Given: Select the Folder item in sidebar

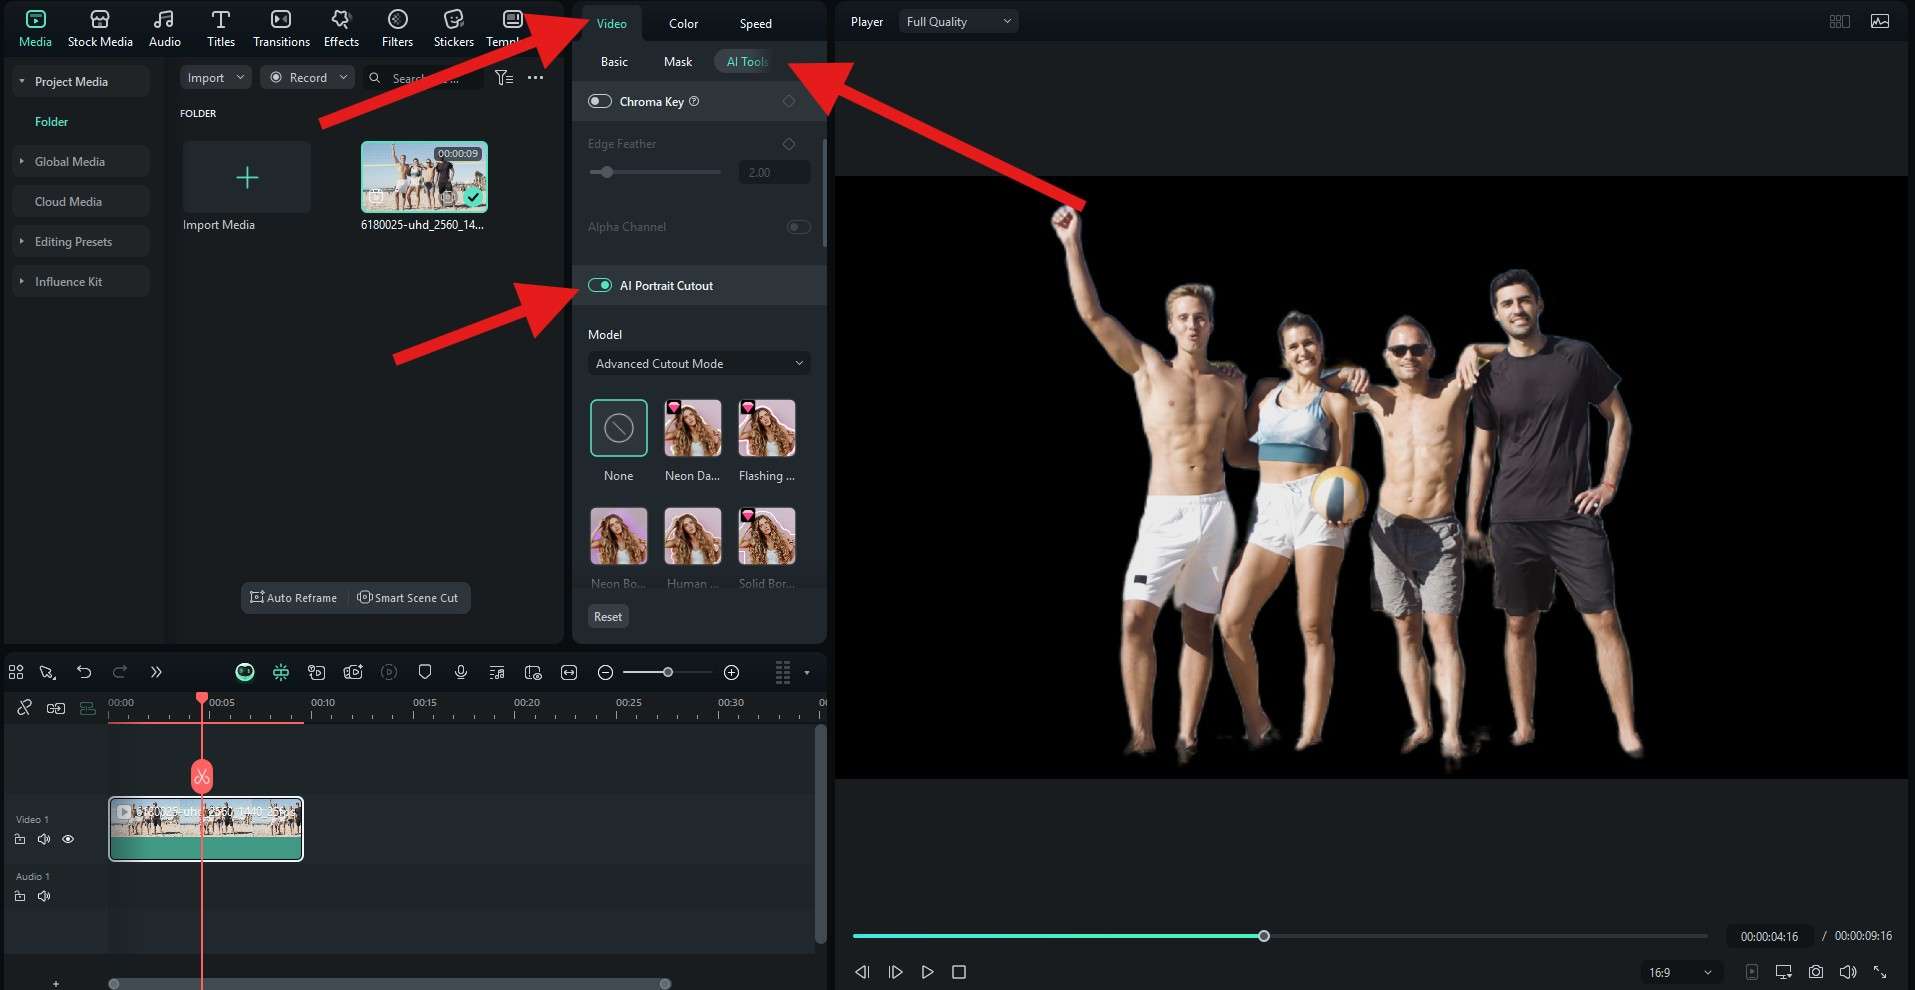Looking at the screenshot, I should pos(52,121).
